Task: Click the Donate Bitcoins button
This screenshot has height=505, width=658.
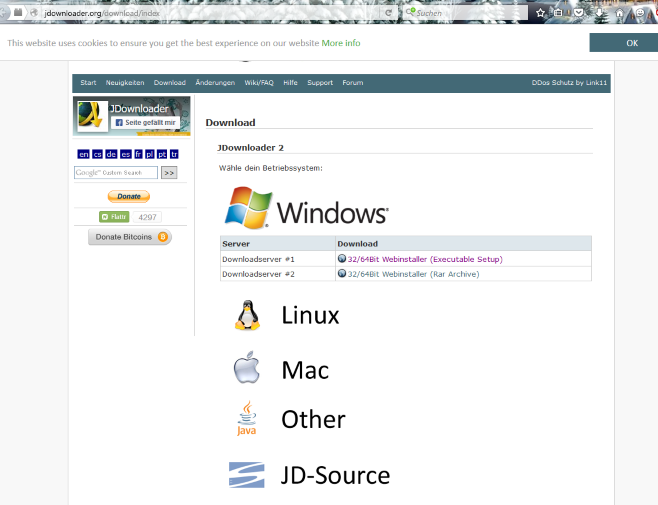Action: pos(130,237)
